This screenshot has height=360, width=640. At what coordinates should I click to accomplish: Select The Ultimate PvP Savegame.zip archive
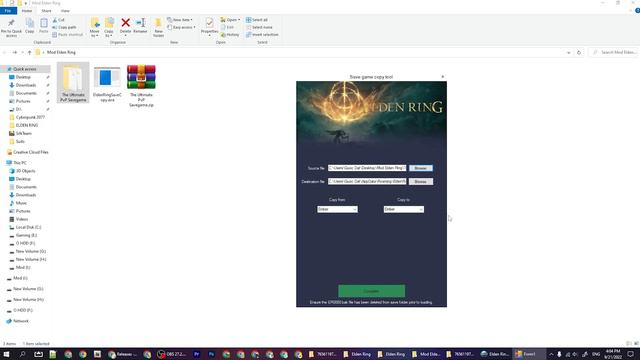pyautogui.click(x=141, y=85)
